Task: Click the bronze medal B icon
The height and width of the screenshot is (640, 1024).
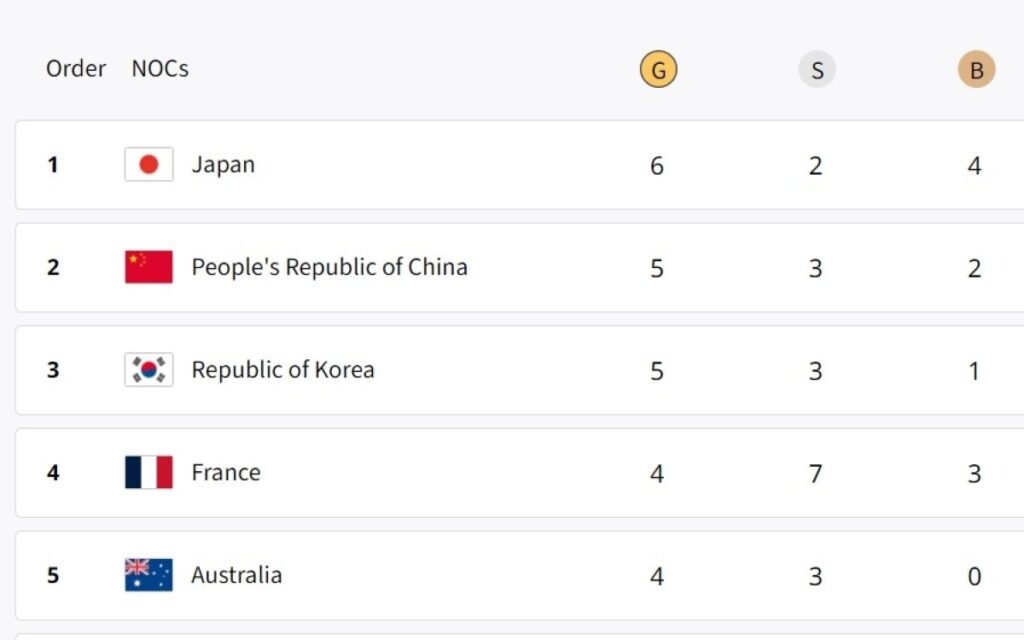Action: (976, 70)
